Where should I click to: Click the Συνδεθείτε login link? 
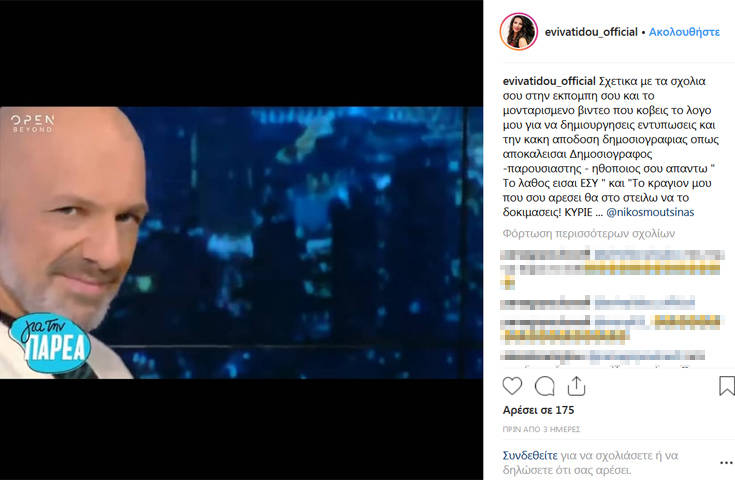(530, 455)
